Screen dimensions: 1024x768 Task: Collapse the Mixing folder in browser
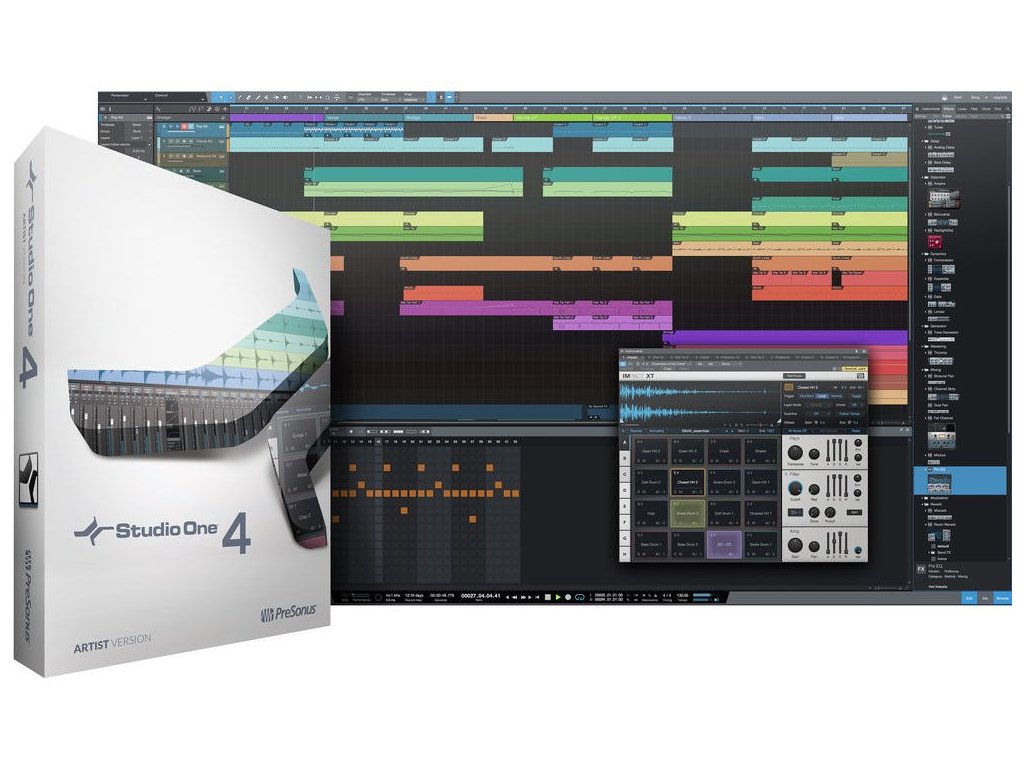coord(923,370)
